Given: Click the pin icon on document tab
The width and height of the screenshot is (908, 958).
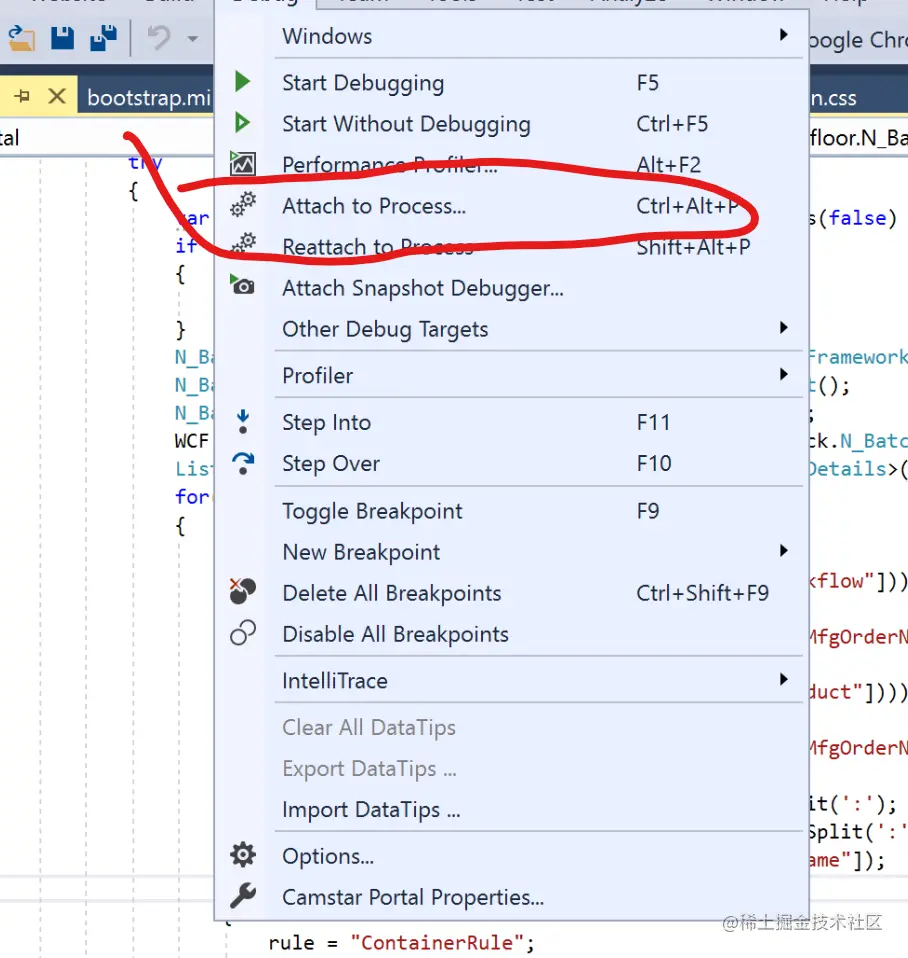Looking at the screenshot, I should 22,96.
